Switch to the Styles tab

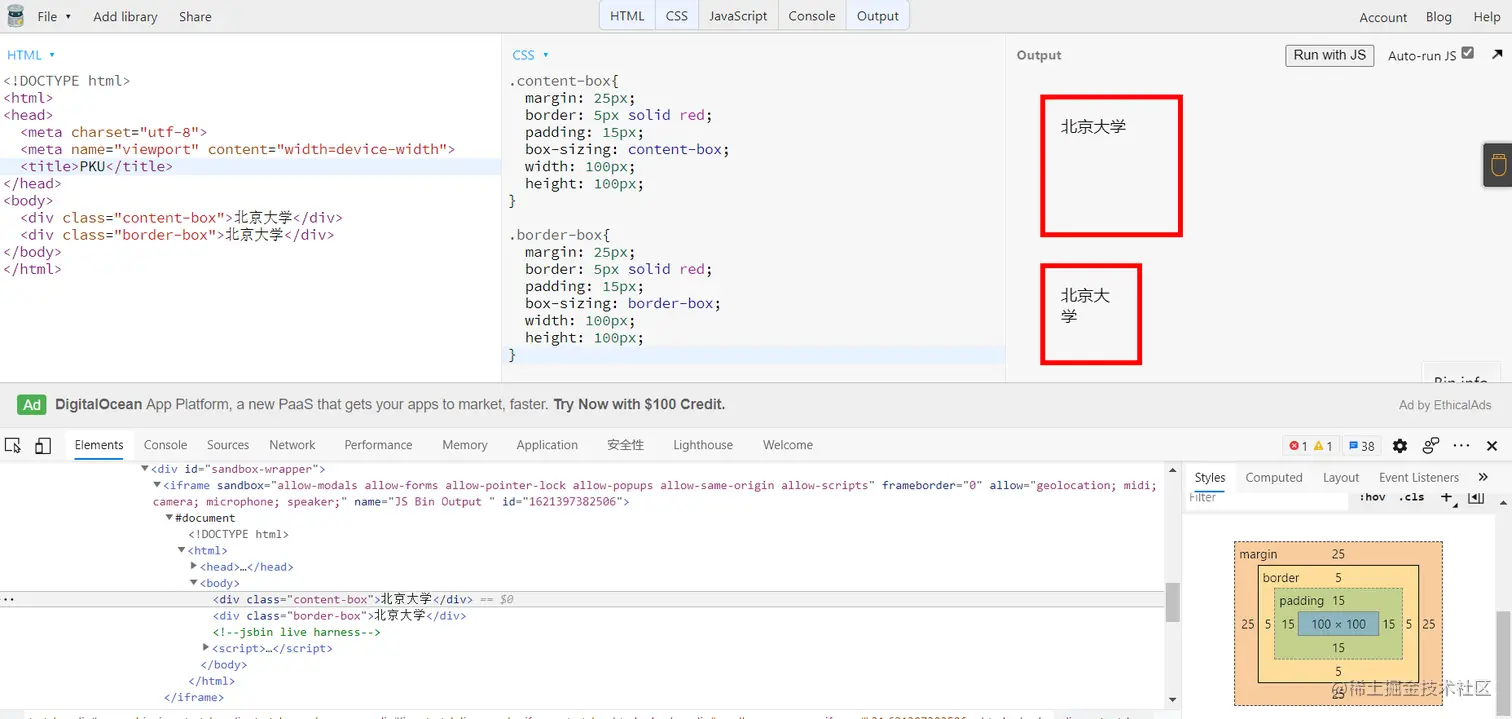1210,477
